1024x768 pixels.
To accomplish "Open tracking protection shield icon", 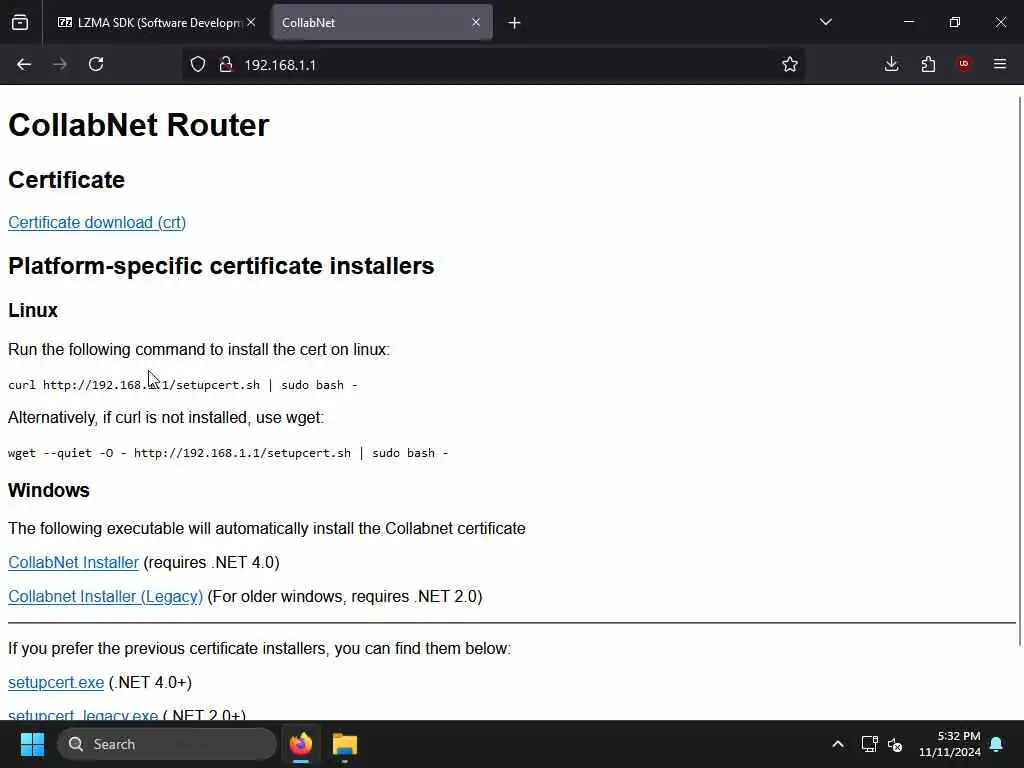I will pyautogui.click(x=198, y=64).
